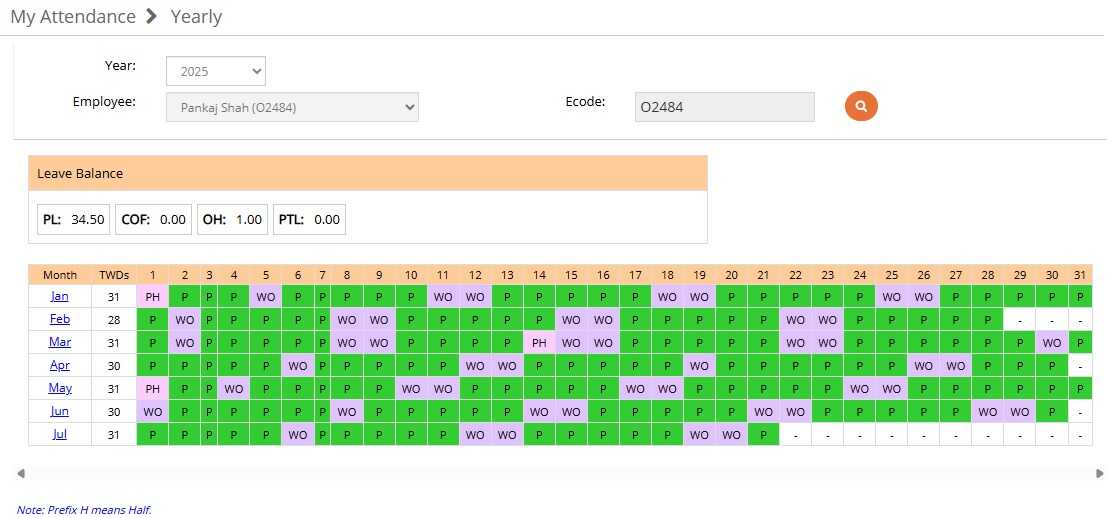Click My Attendance breadcrumb

coord(73,17)
